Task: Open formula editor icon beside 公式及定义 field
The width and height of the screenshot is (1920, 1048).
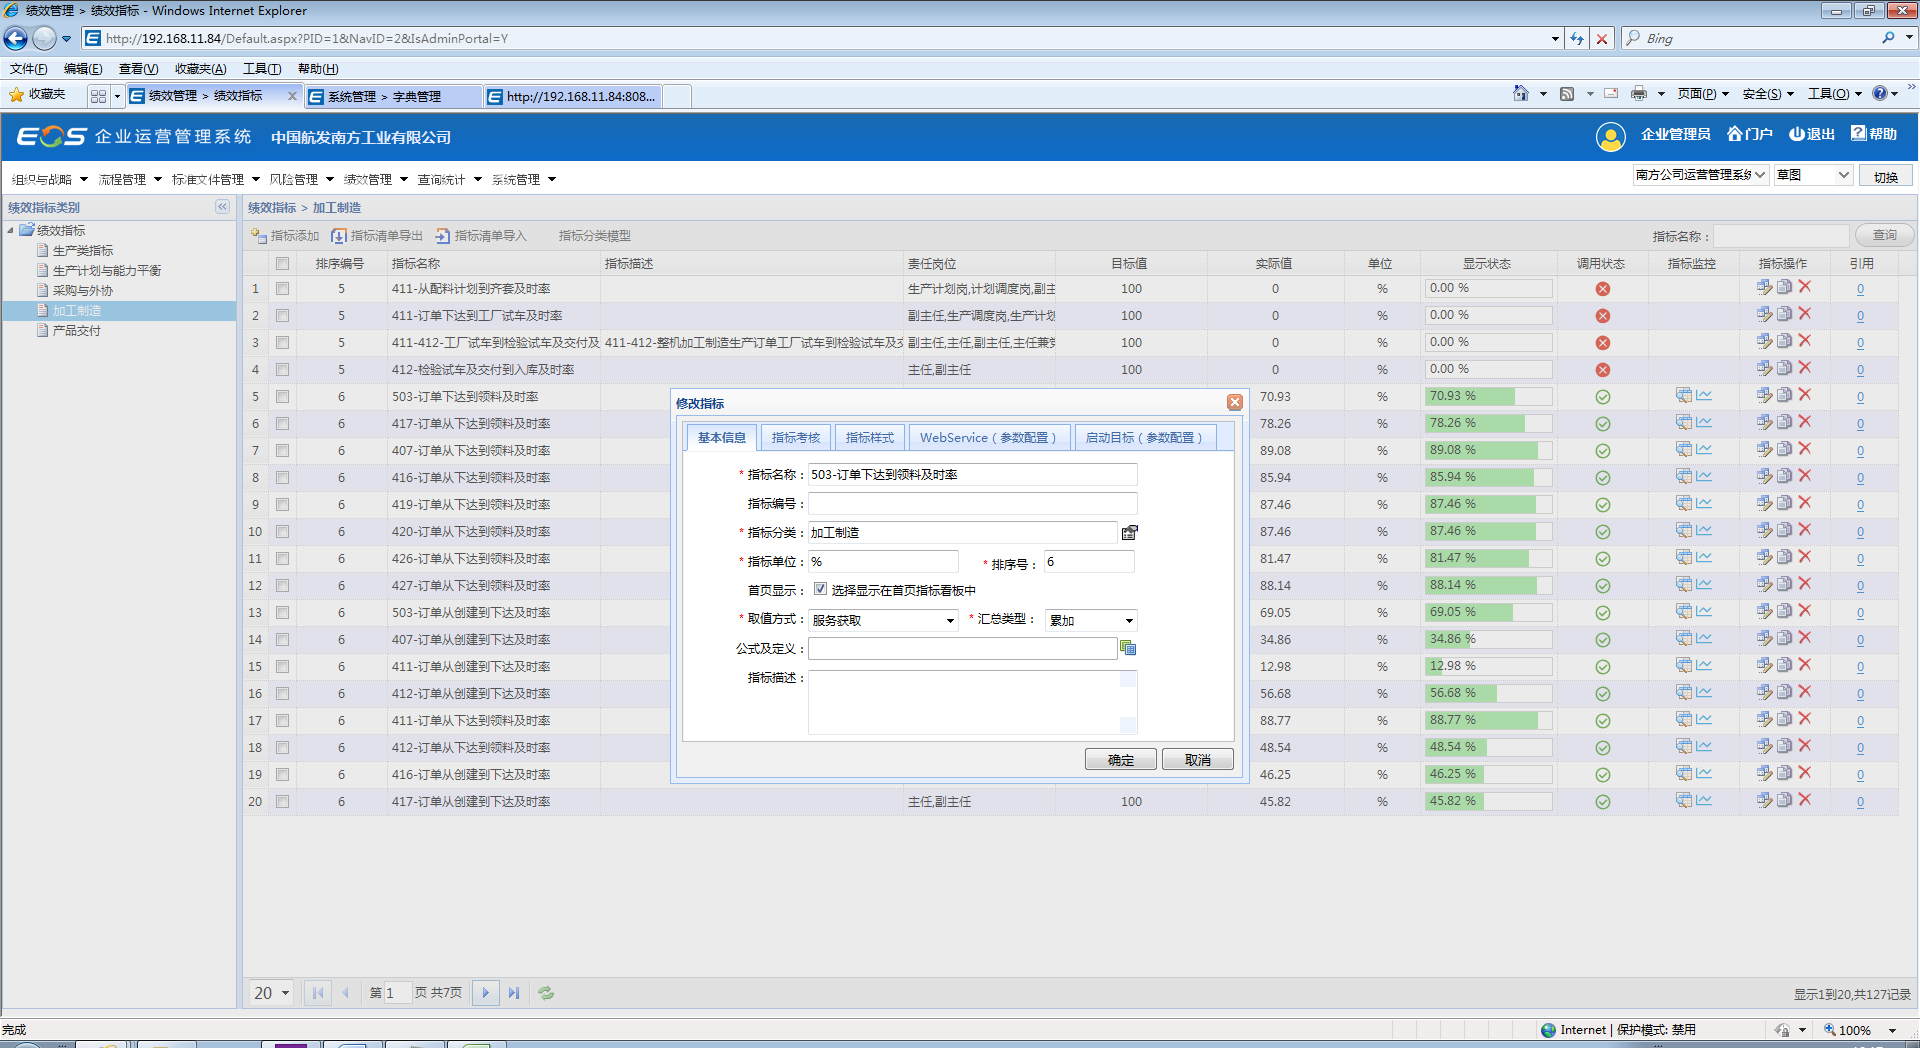Action: coord(1128,648)
